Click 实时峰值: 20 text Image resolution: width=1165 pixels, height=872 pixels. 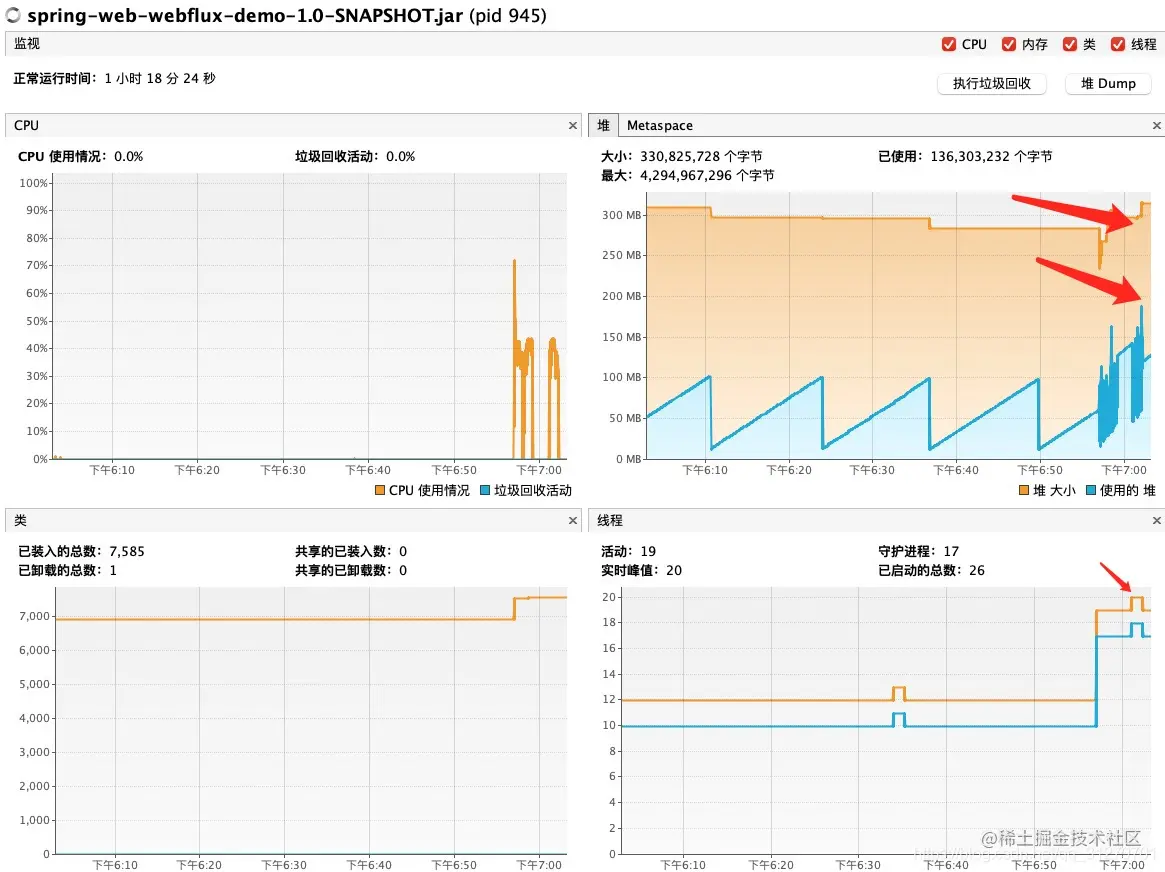641,570
